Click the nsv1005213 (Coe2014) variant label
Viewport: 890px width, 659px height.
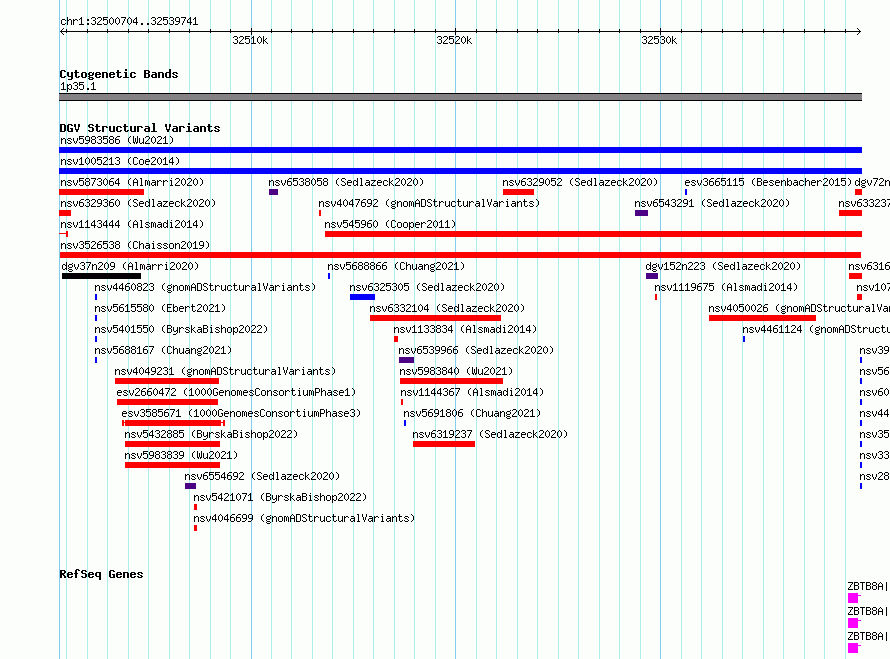pos(120,161)
